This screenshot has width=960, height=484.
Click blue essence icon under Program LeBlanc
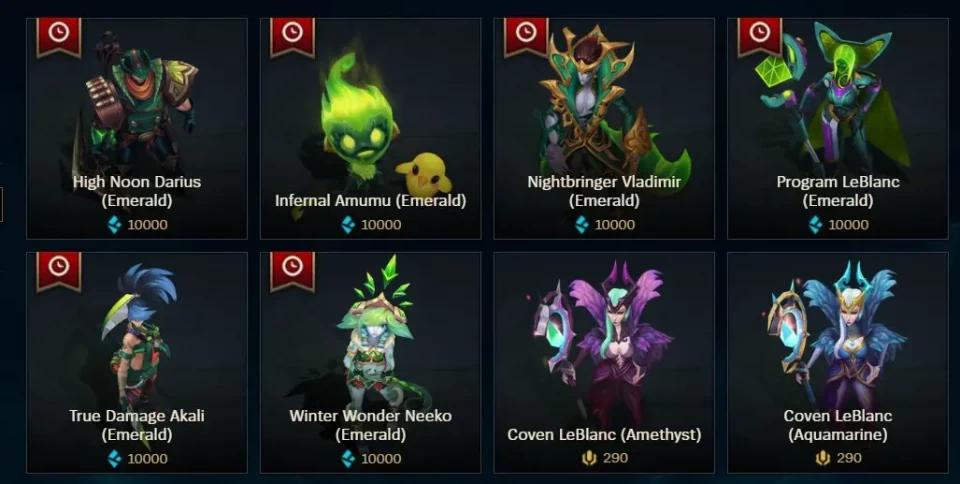click(x=815, y=225)
